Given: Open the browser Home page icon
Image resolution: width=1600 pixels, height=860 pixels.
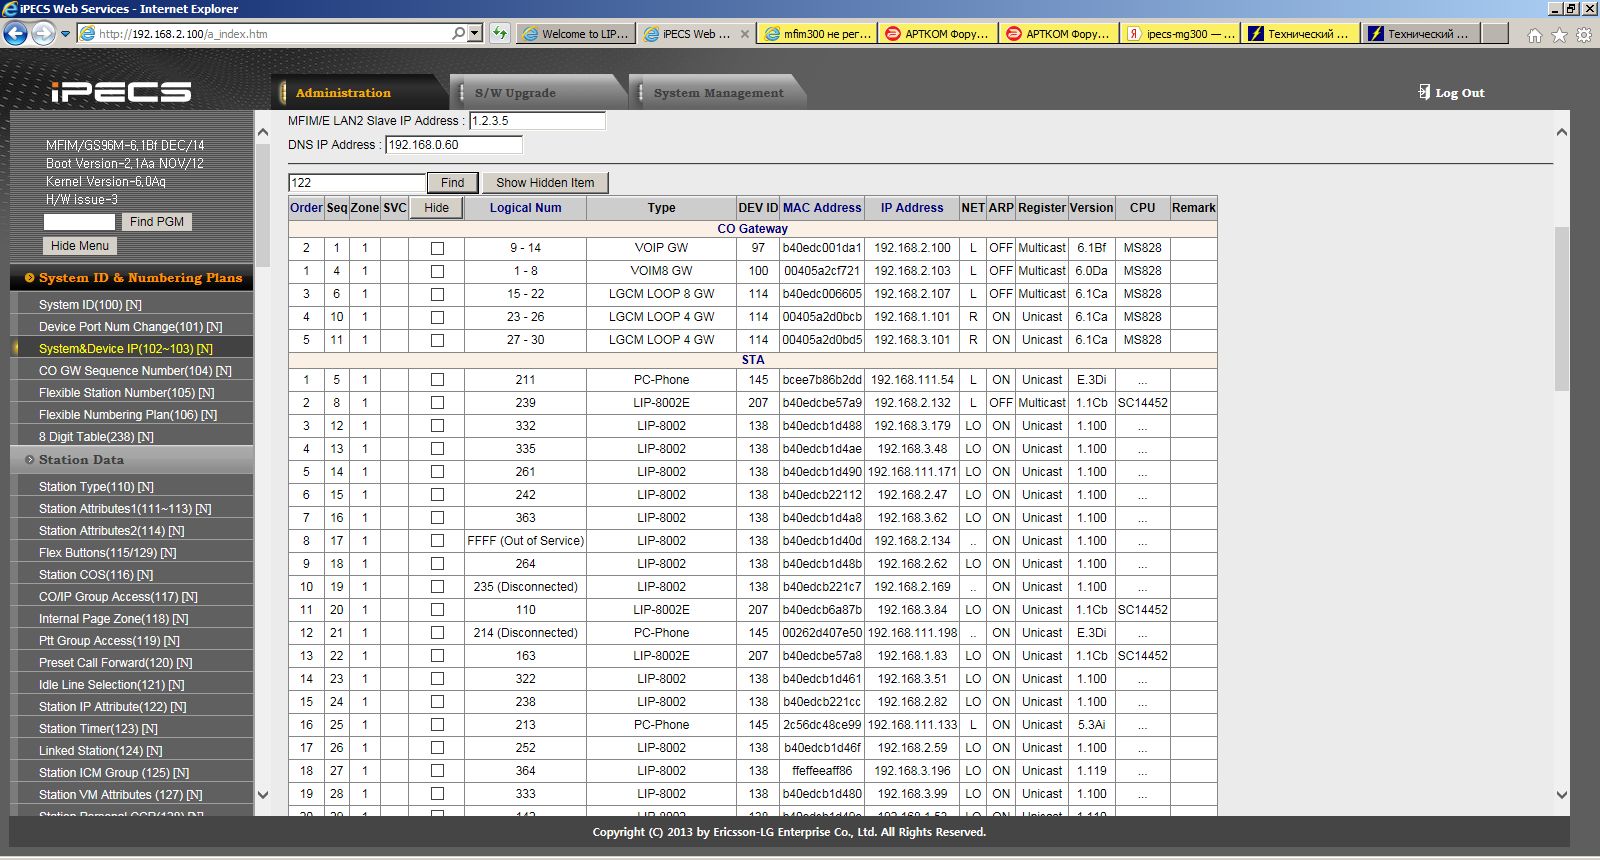Looking at the screenshot, I should 1534,35.
